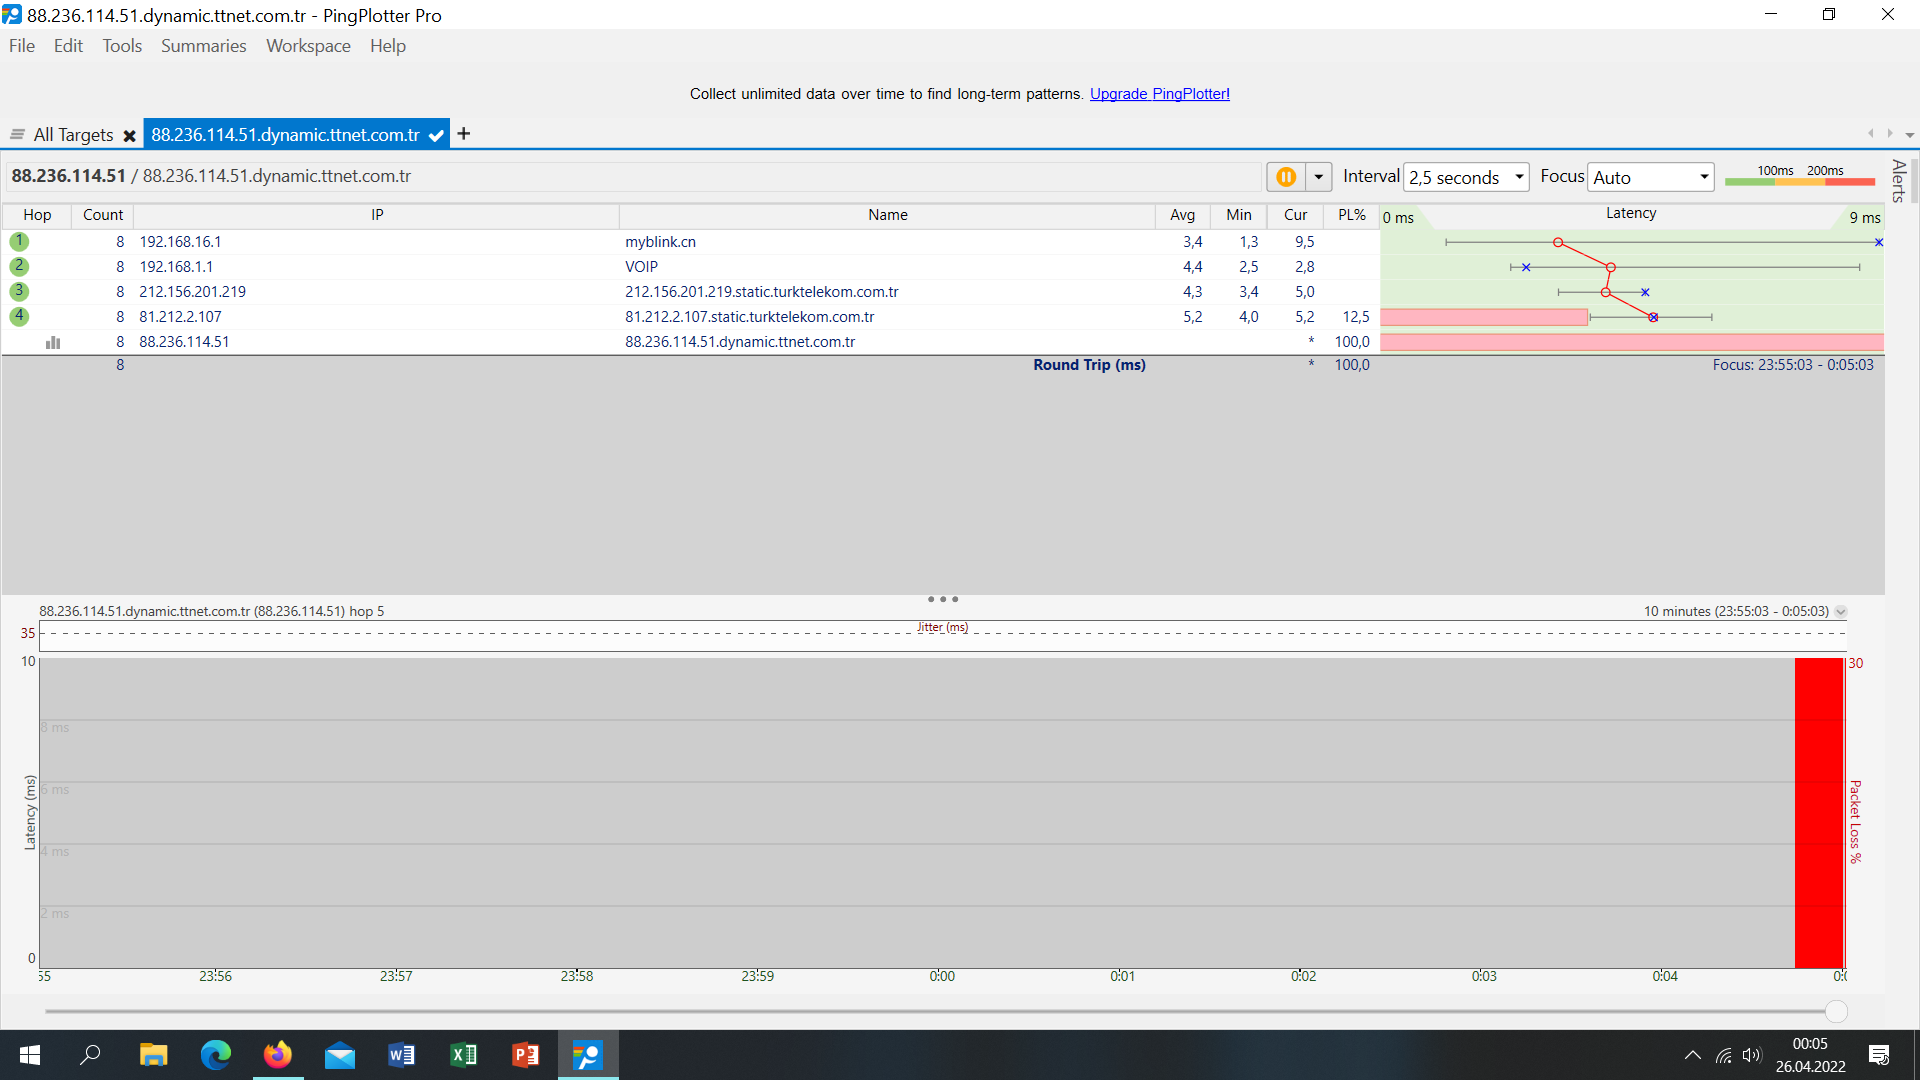Close the All Targets tab
This screenshot has height=1080, width=1920.
[x=129, y=136]
